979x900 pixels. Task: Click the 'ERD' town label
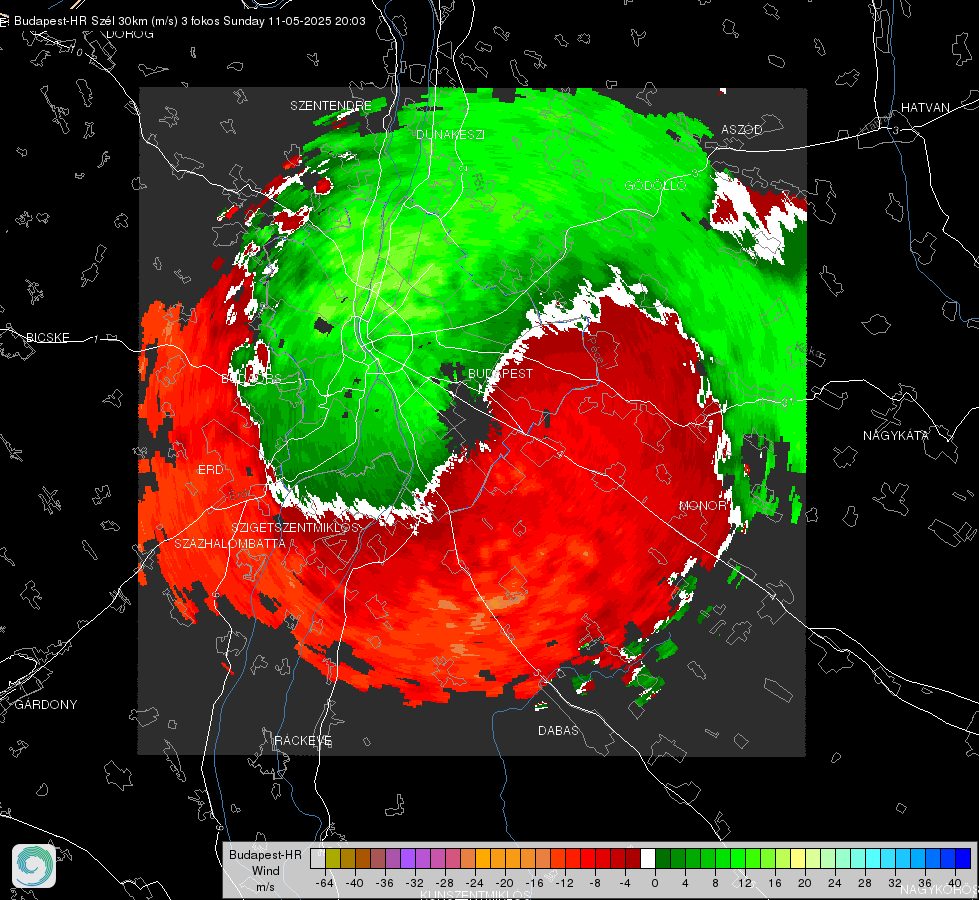pos(210,470)
